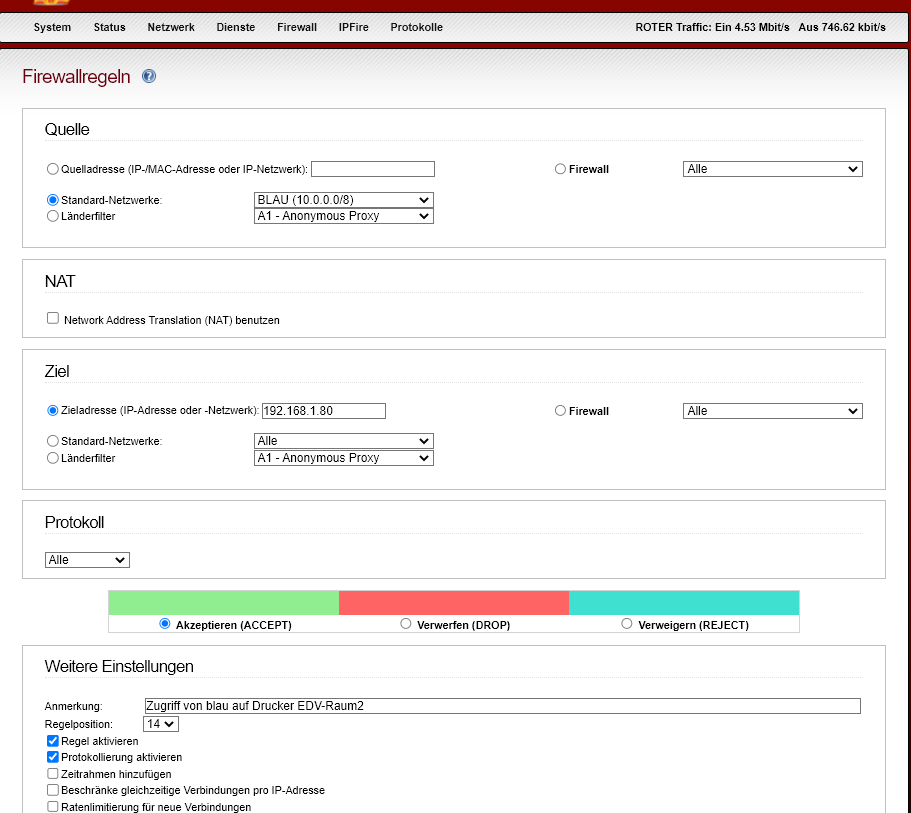Select the Quelladresse radio button
The width and height of the screenshot is (911, 813).
pyautogui.click(x=53, y=169)
